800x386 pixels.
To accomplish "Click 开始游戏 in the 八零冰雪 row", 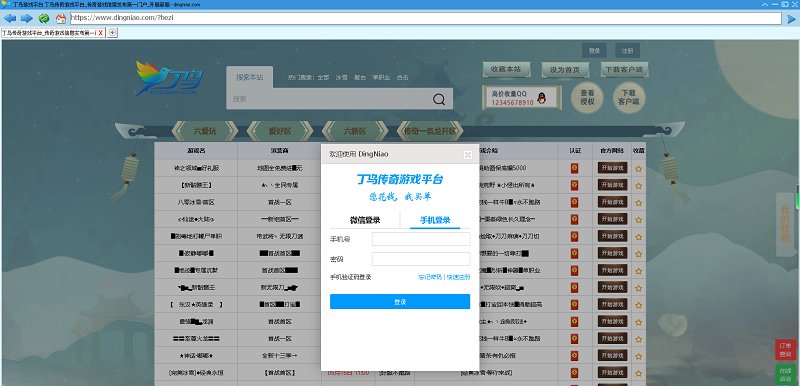I will 612,202.
